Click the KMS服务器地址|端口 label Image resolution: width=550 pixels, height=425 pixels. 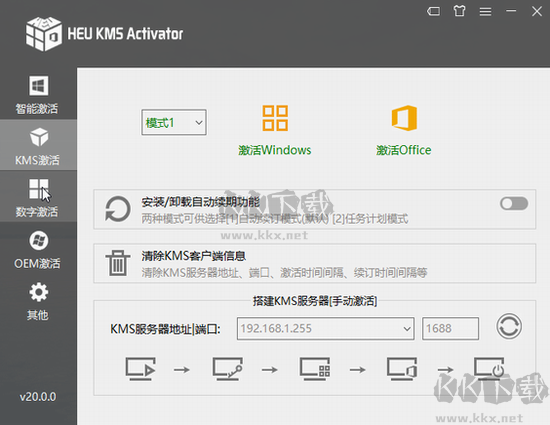tap(166, 329)
